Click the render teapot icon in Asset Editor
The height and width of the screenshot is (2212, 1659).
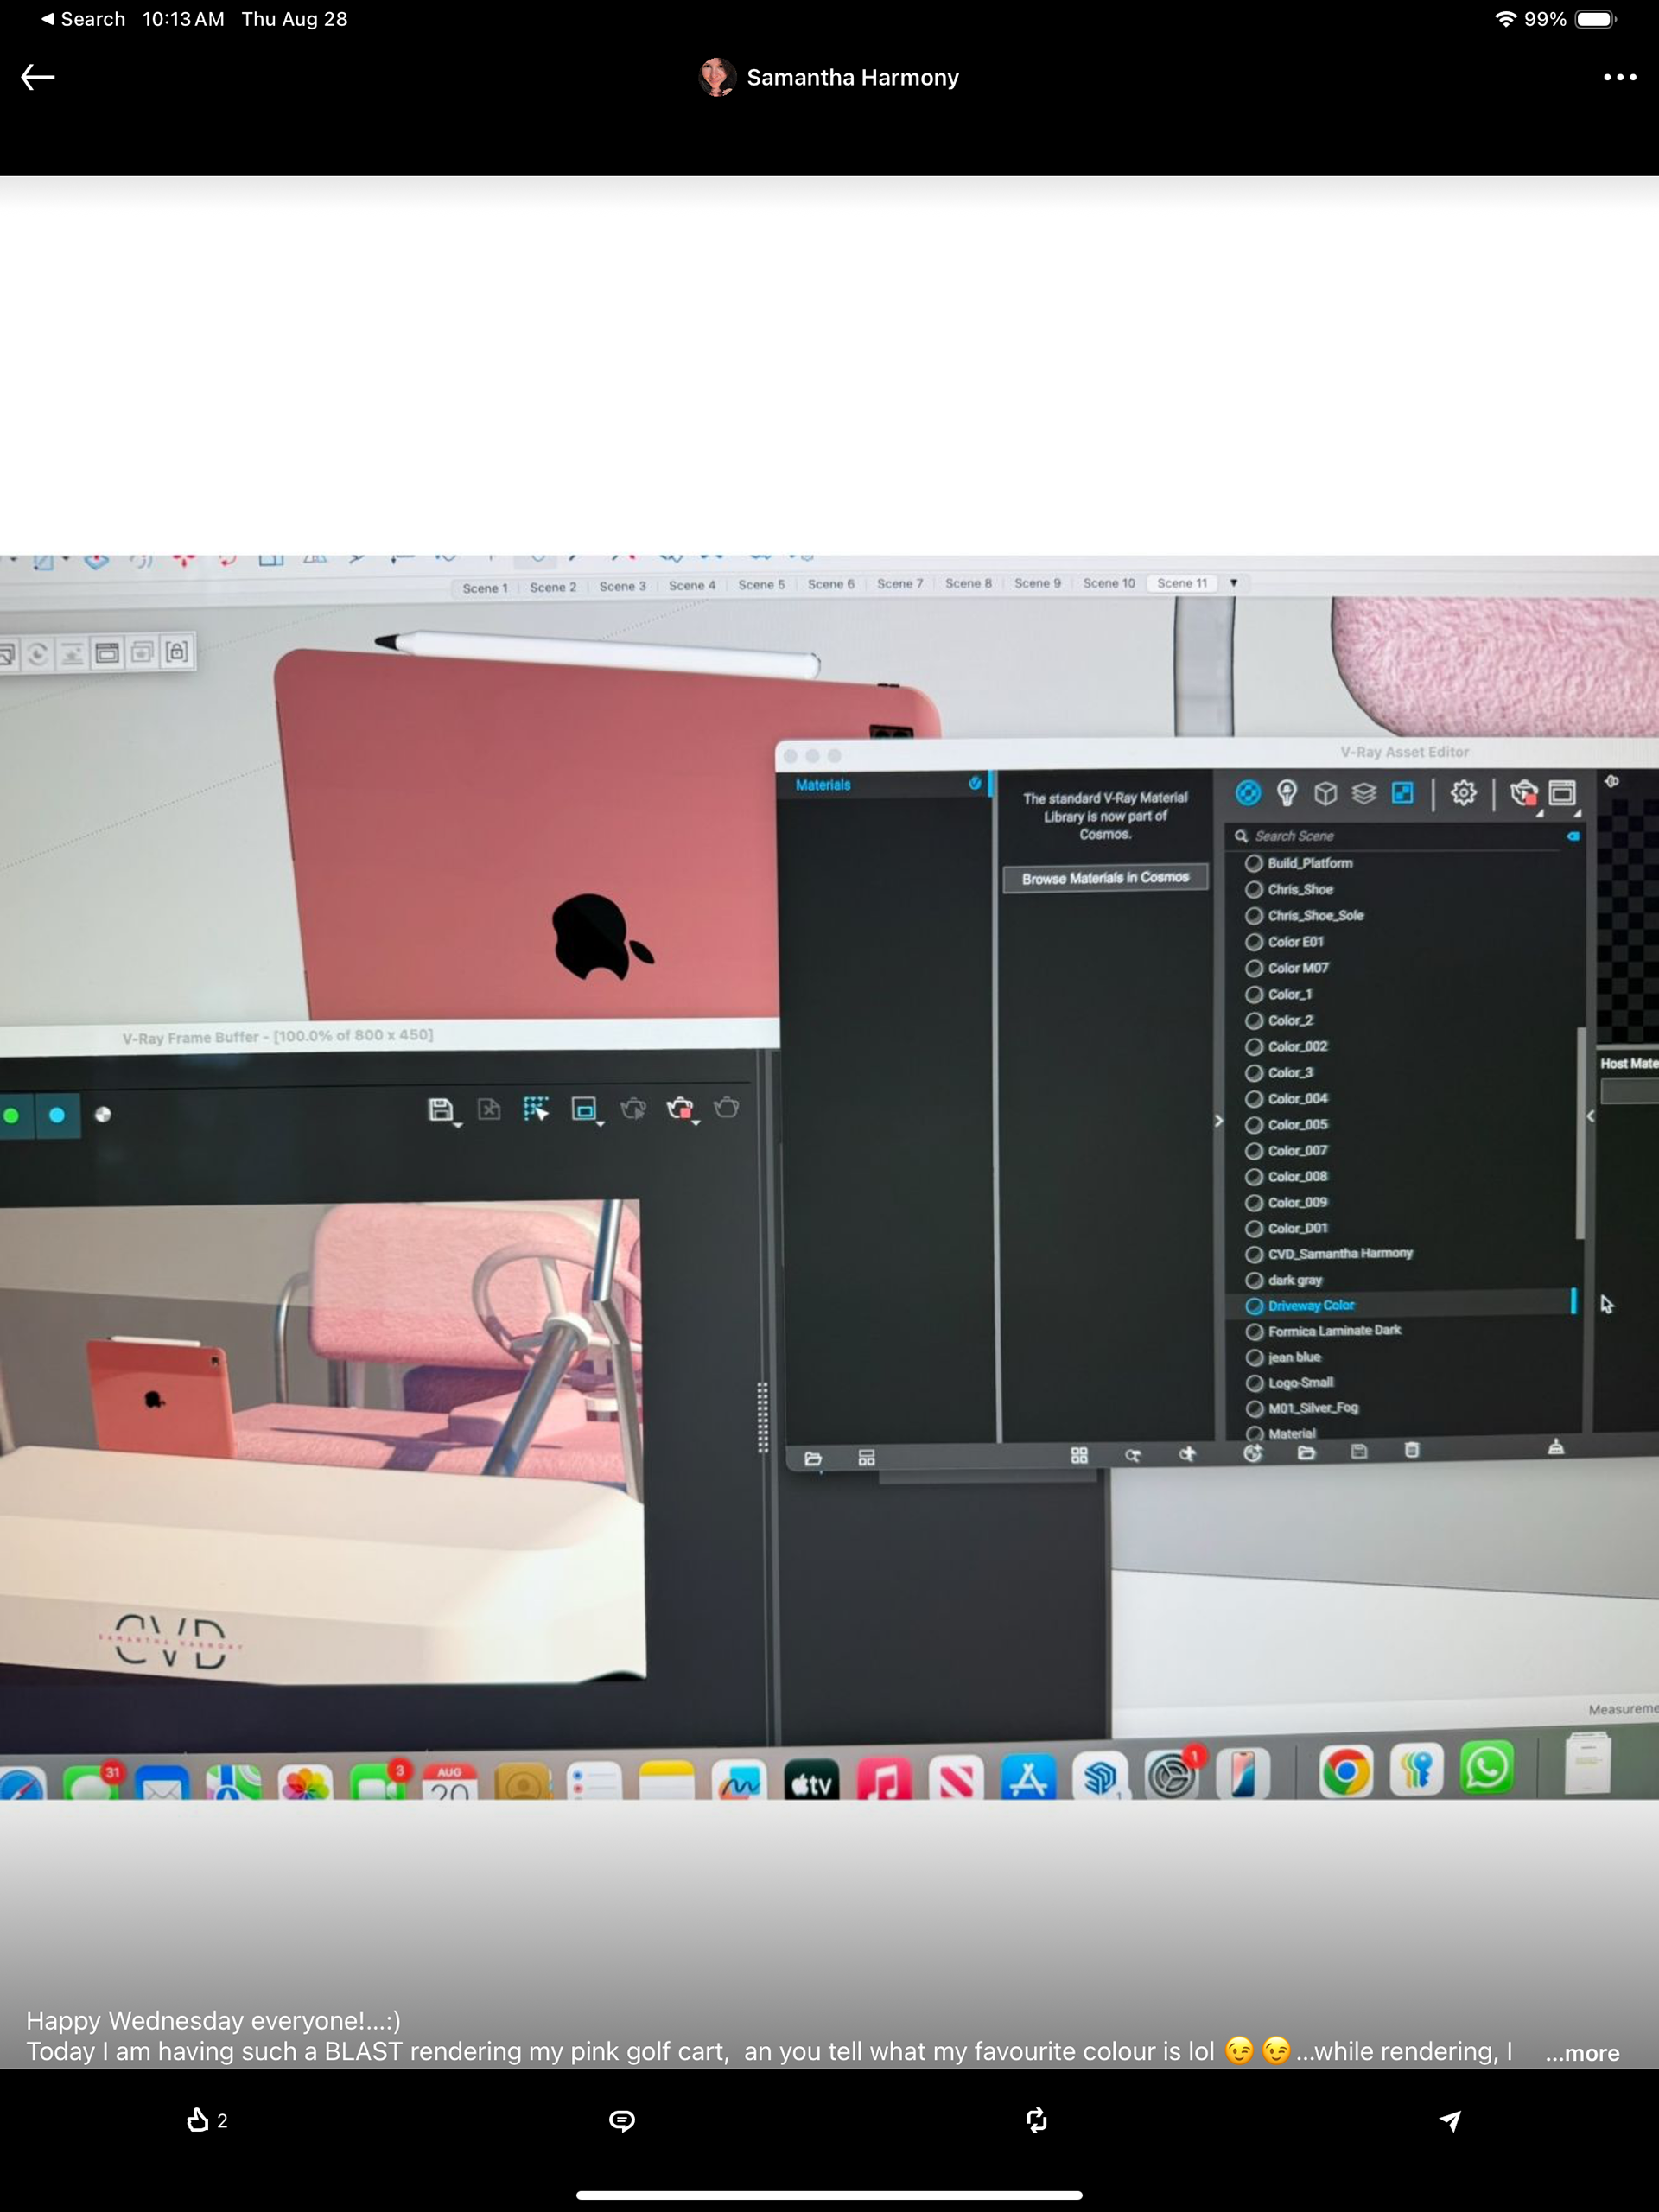click(1523, 793)
